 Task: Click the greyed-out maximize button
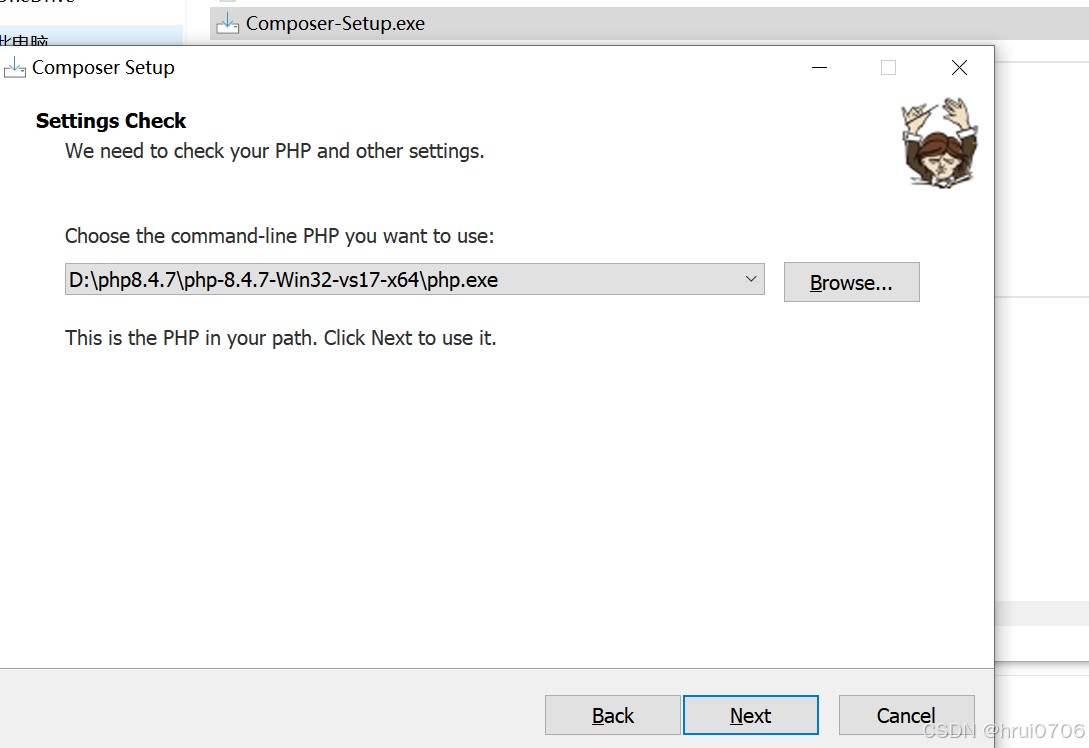click(x=888, y=67)
